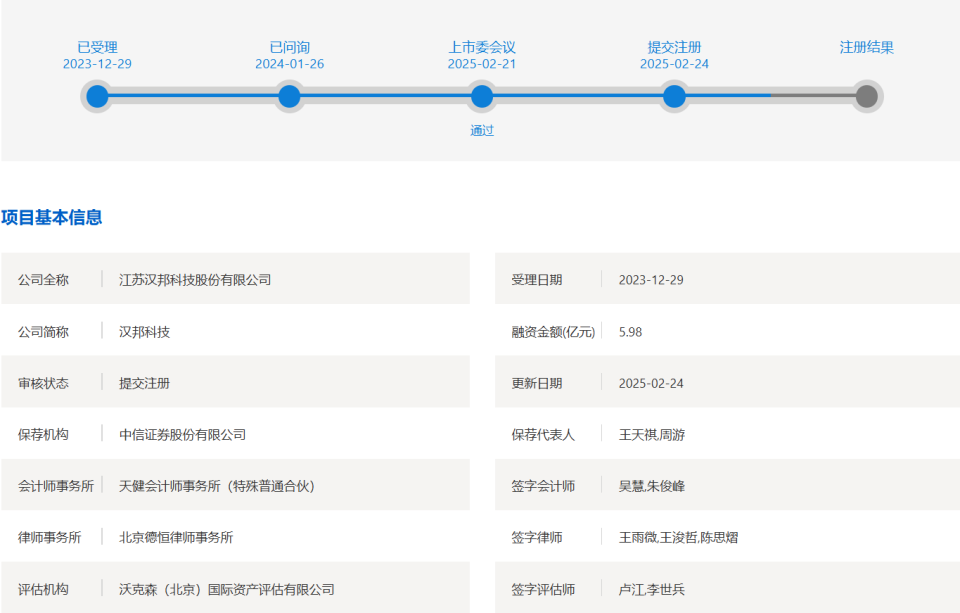Click the 已受理 timeline circle marker
The image size is (960, 613).
97,96
